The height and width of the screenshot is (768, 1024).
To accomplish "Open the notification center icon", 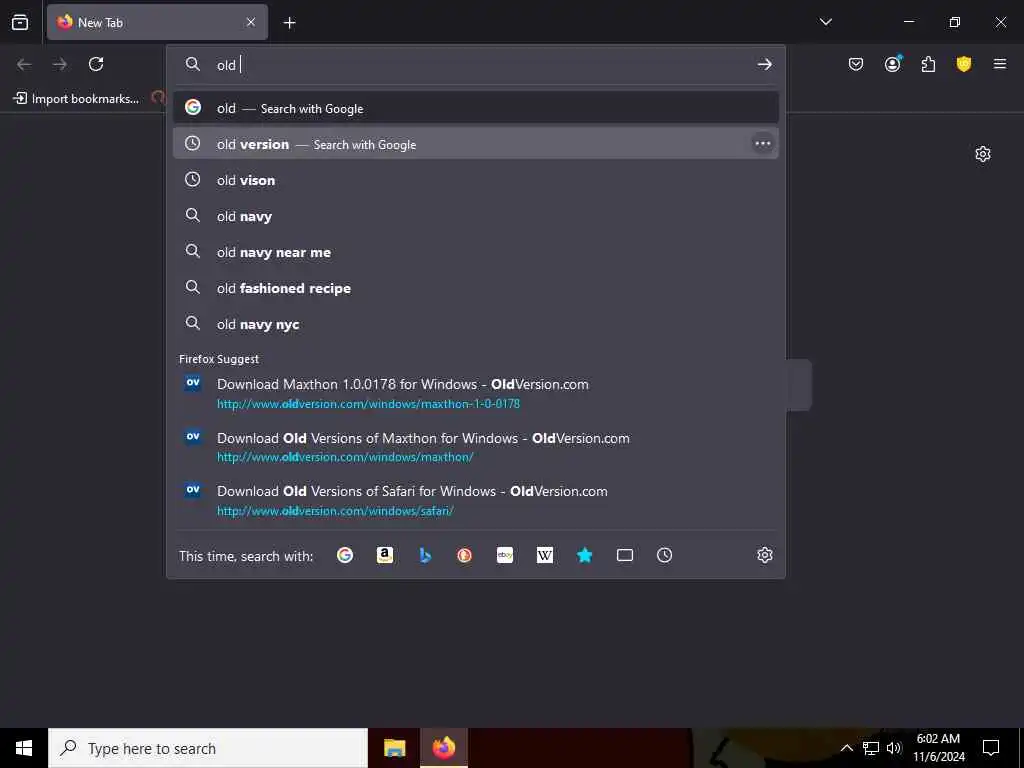I will click(x=991, y=748).
